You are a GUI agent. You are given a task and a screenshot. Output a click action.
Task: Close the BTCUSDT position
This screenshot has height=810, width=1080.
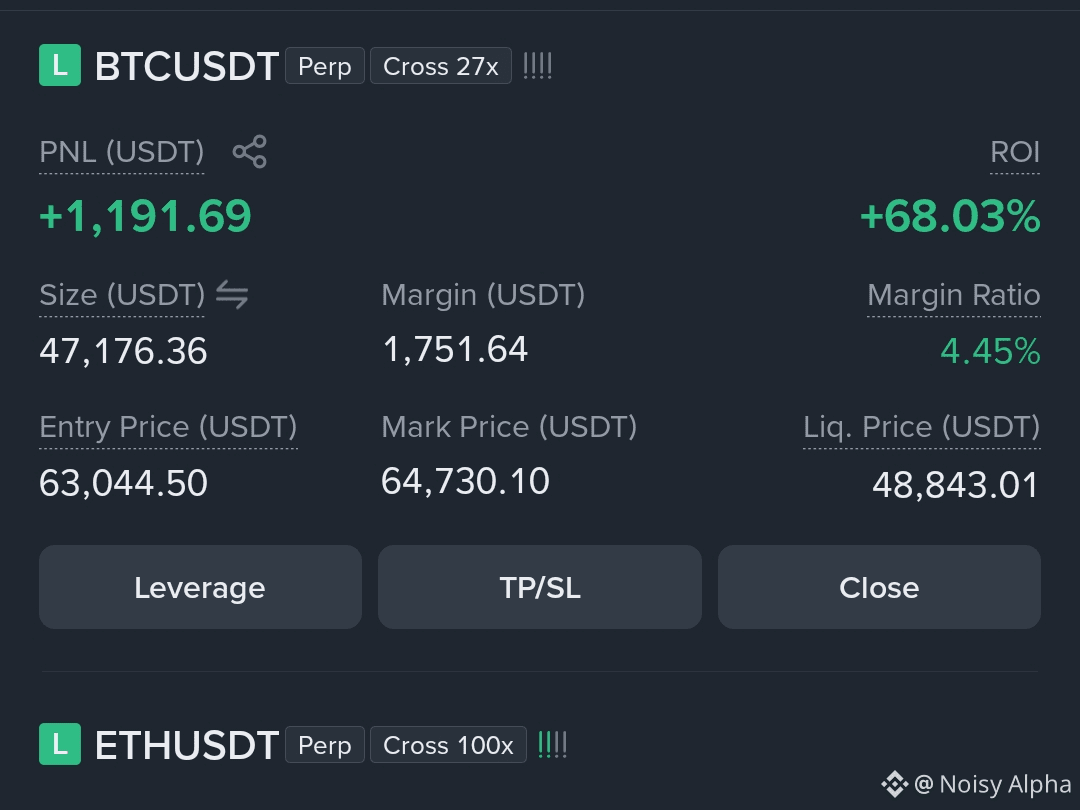tap(879, 587)
